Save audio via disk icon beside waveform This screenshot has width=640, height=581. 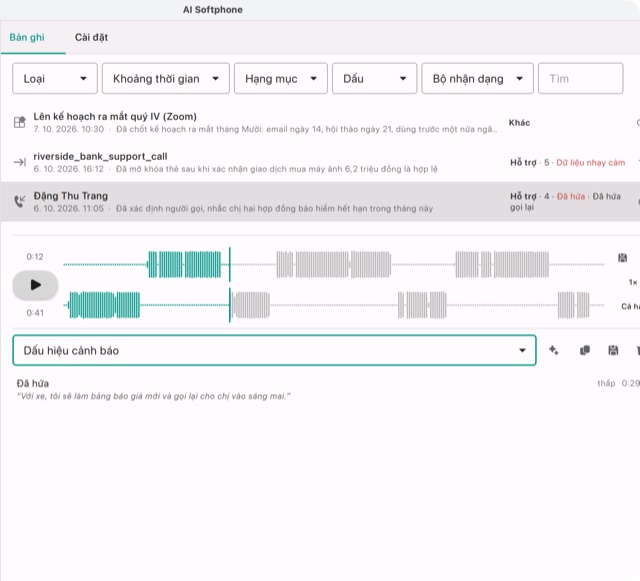pos(622,258)
